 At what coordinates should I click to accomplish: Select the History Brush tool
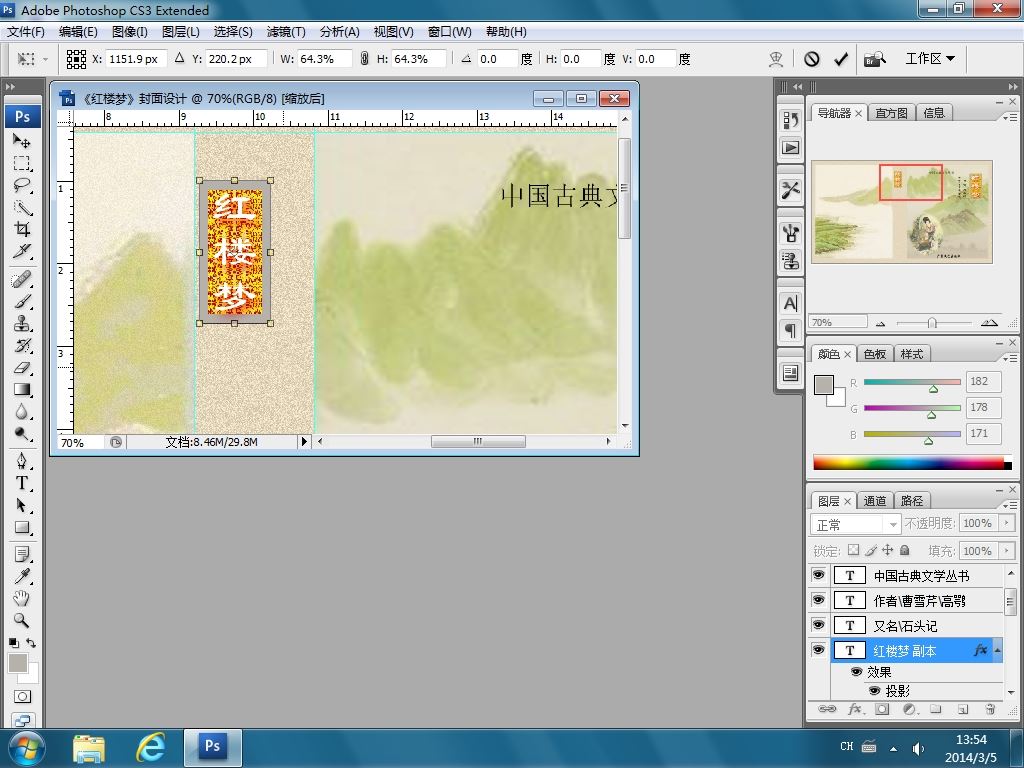(x=22, y=345)
